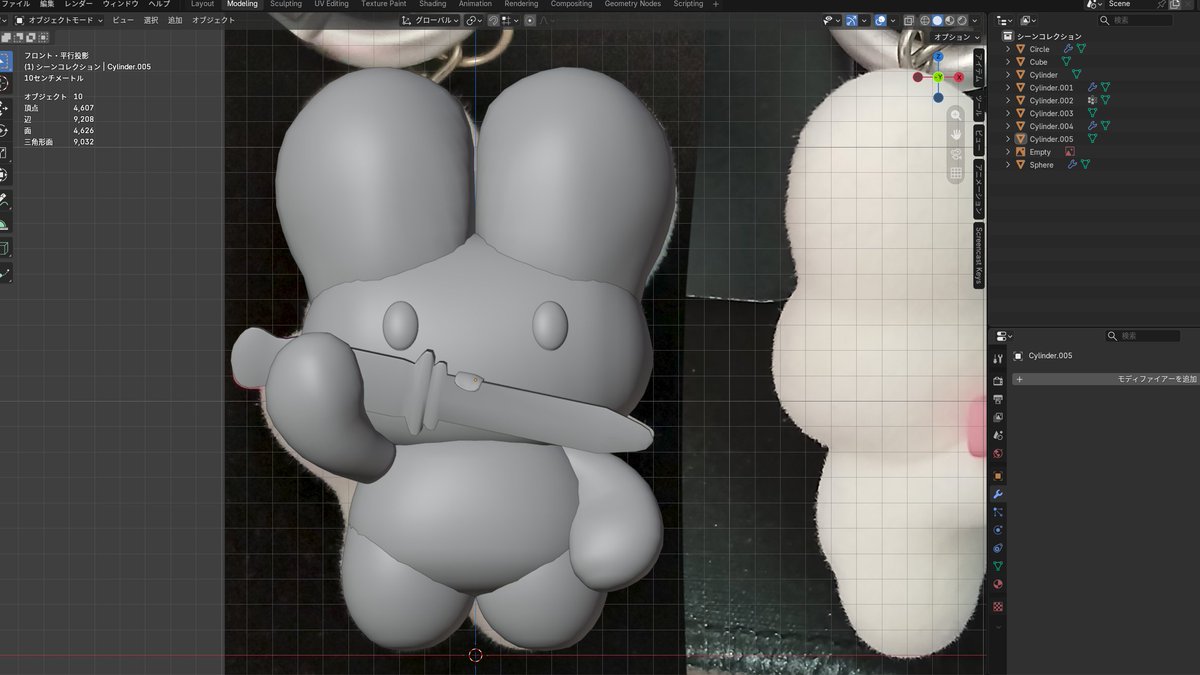This screenshot has width=1200, height=675.
Task: Open the Texture properties checker tab
Action: (997, 607)
